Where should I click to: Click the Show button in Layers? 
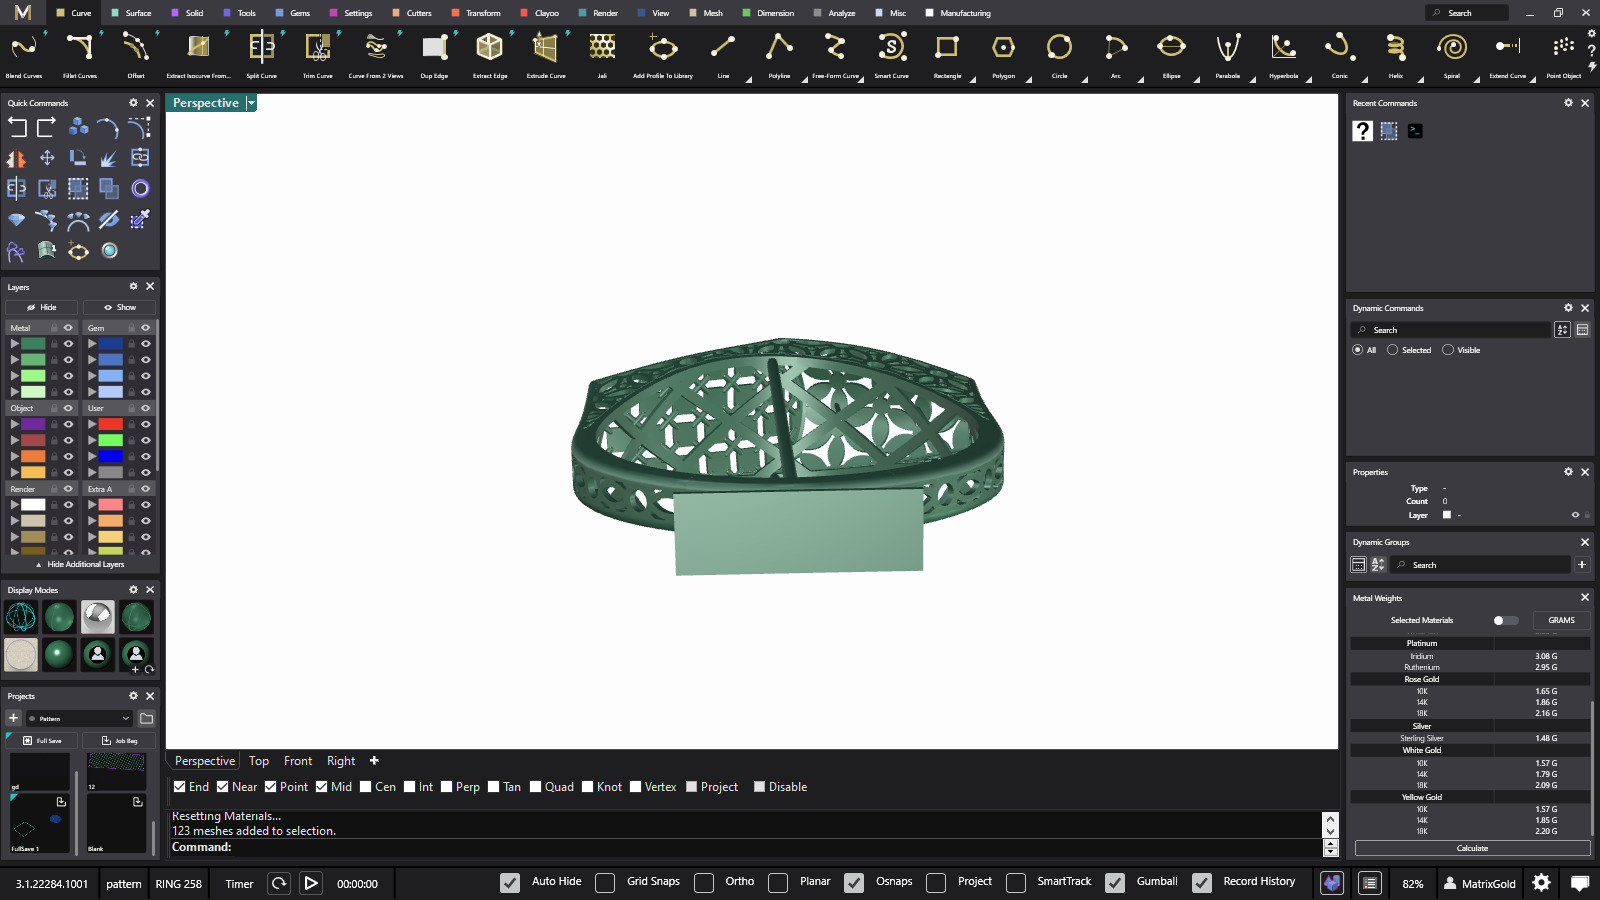click(x=119, y=307)
